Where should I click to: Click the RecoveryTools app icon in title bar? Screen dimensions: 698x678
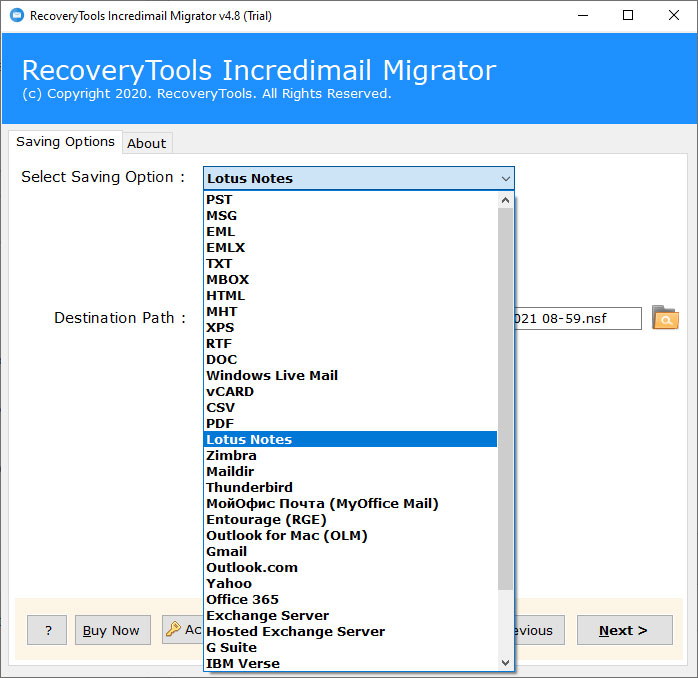[x=16, y=16]
